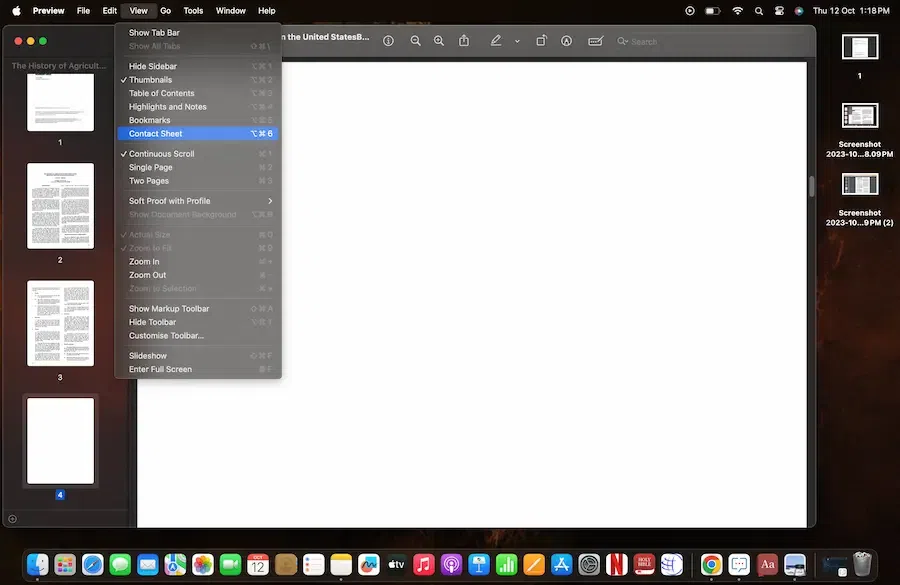
Task: Start Slideshow from View menu
Action: (198, 356)
